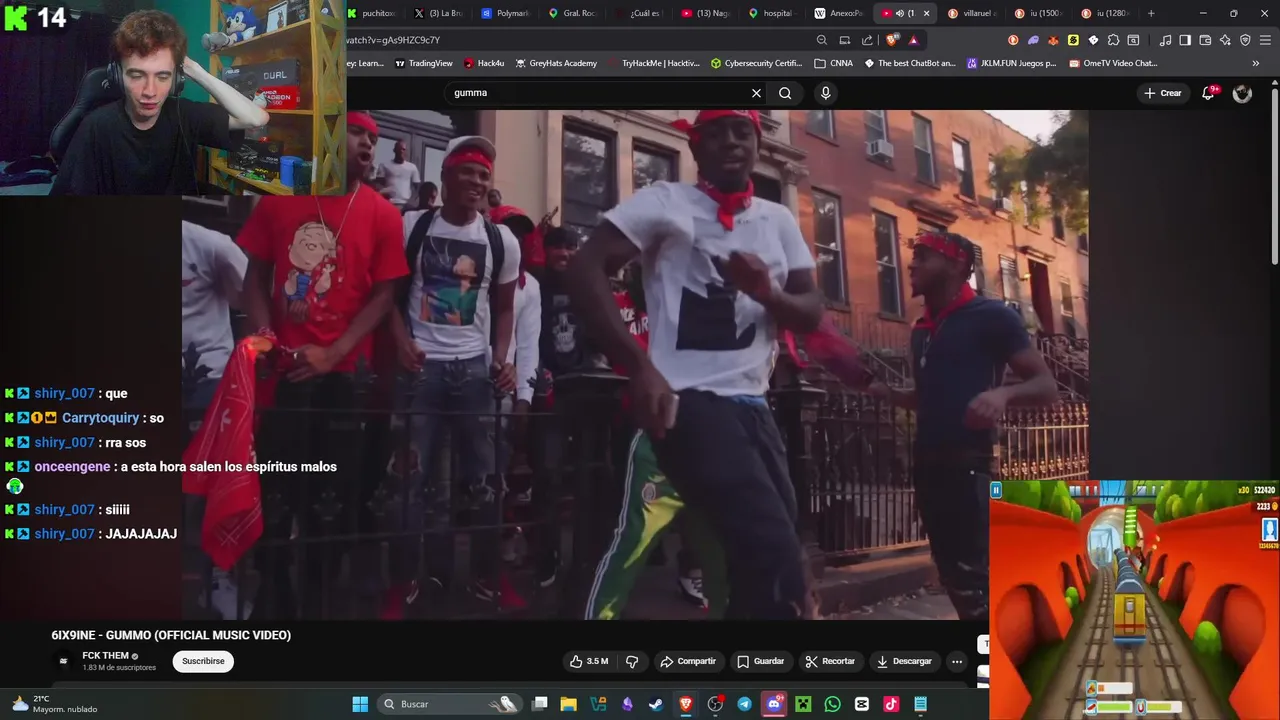Image resolution: width=1280 pixels, height=720 pixels.
Task: Open more actions three-dot menu
Action: point(957,661)
